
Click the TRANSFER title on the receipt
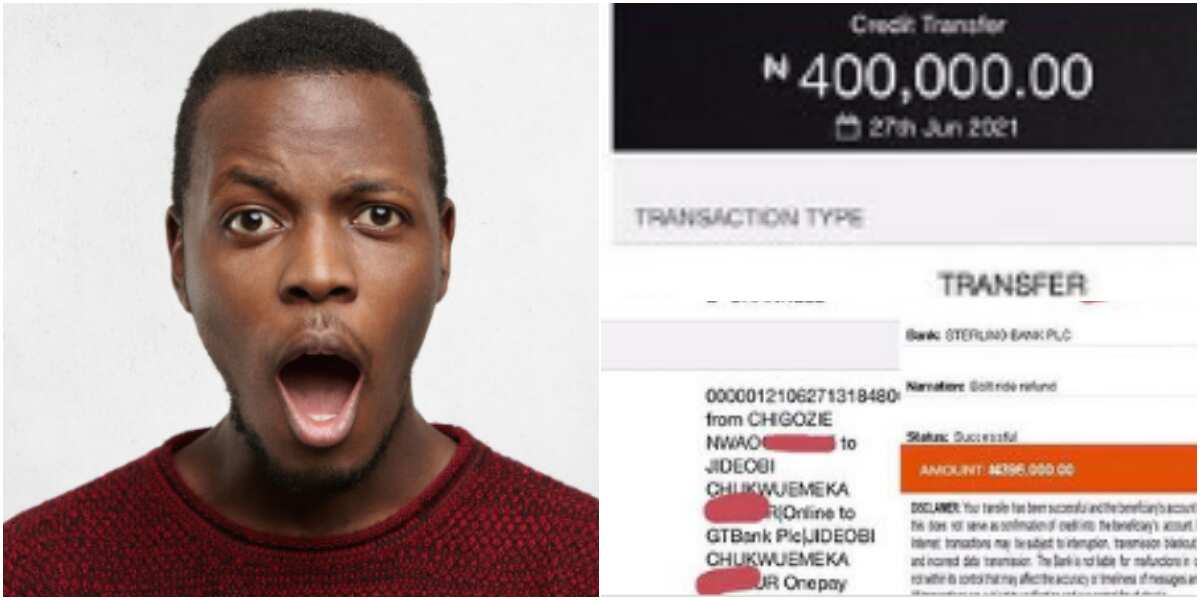pyautogui.click(x=1012, y=285)
